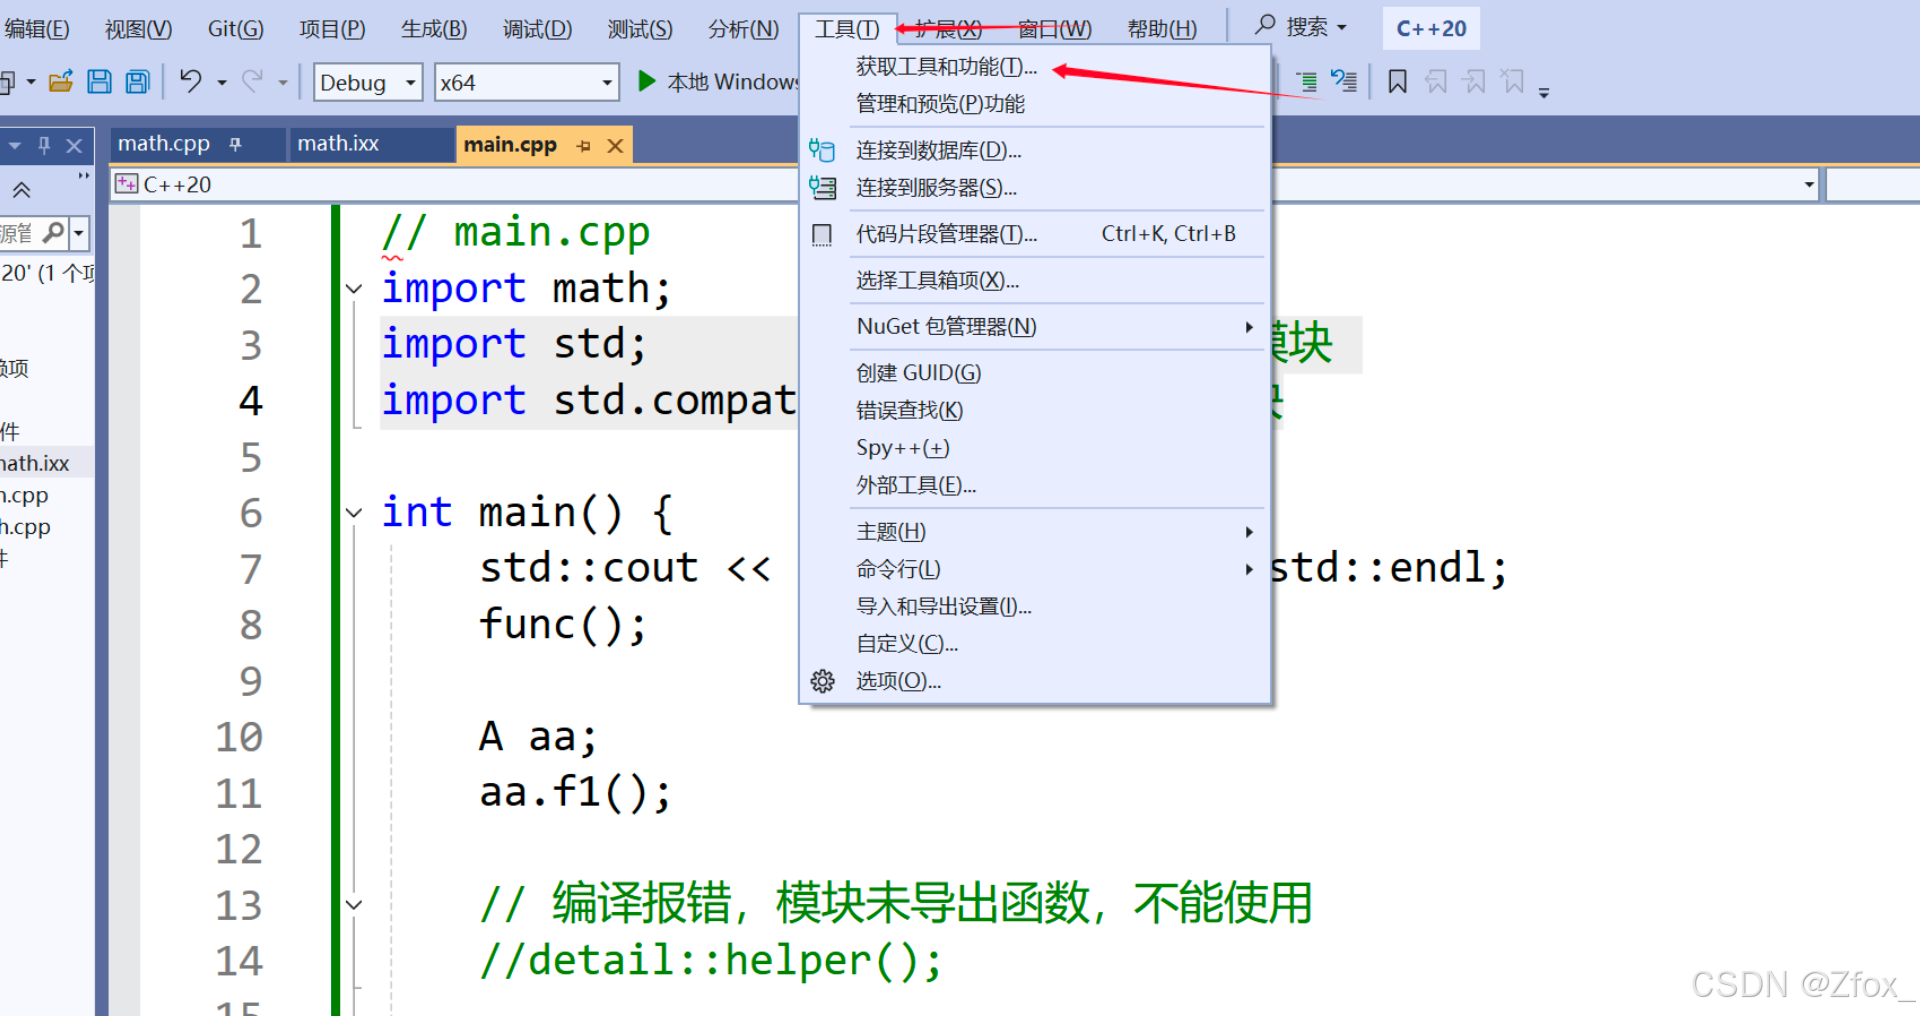
Task: Open the 测试 menu
Action: pos(640,28)
